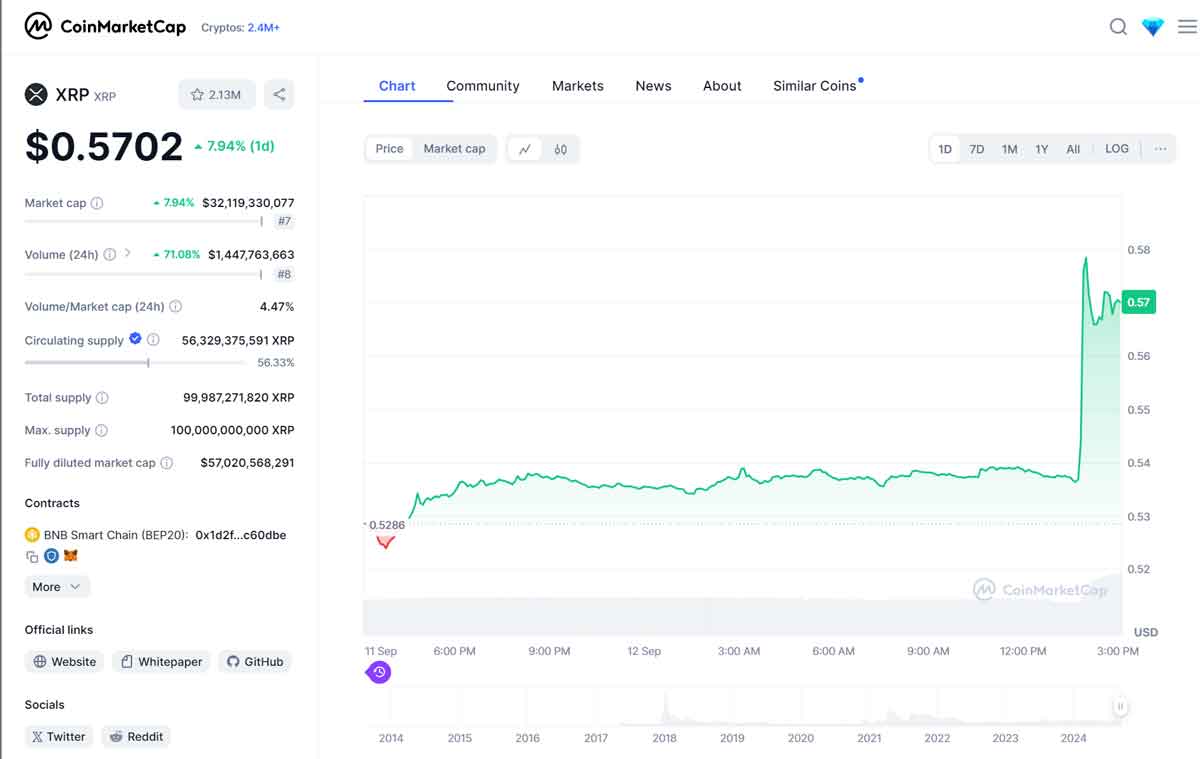Select the Market cap toggle
1200x759 pixels.
454,149
